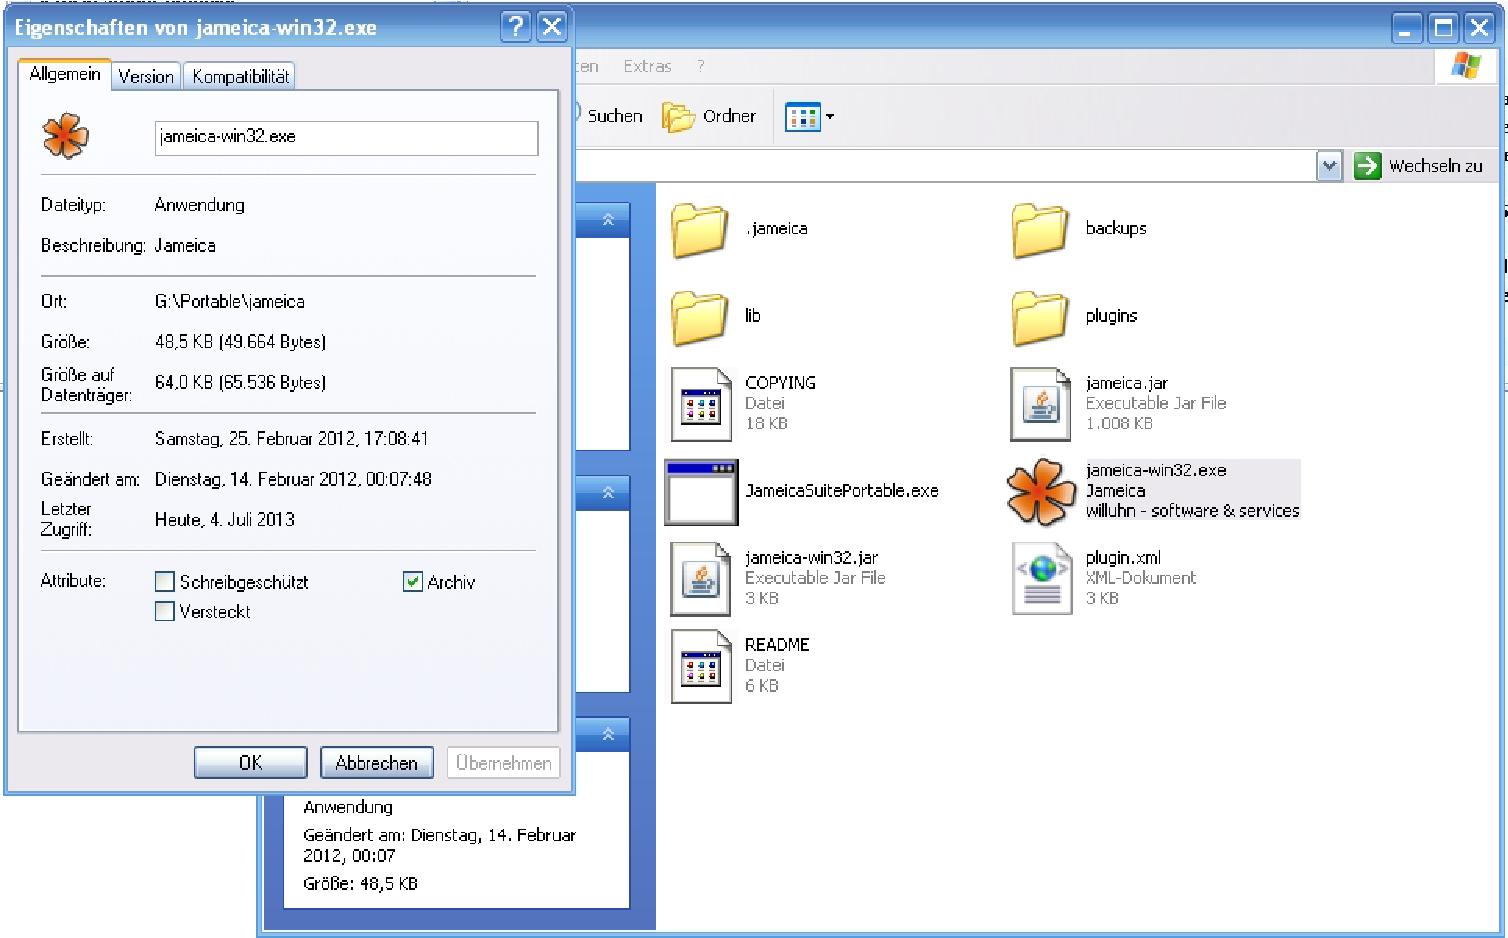Click the README file name
The image size is (1508, 938).
pyautogui.click(x=777, y=645)
